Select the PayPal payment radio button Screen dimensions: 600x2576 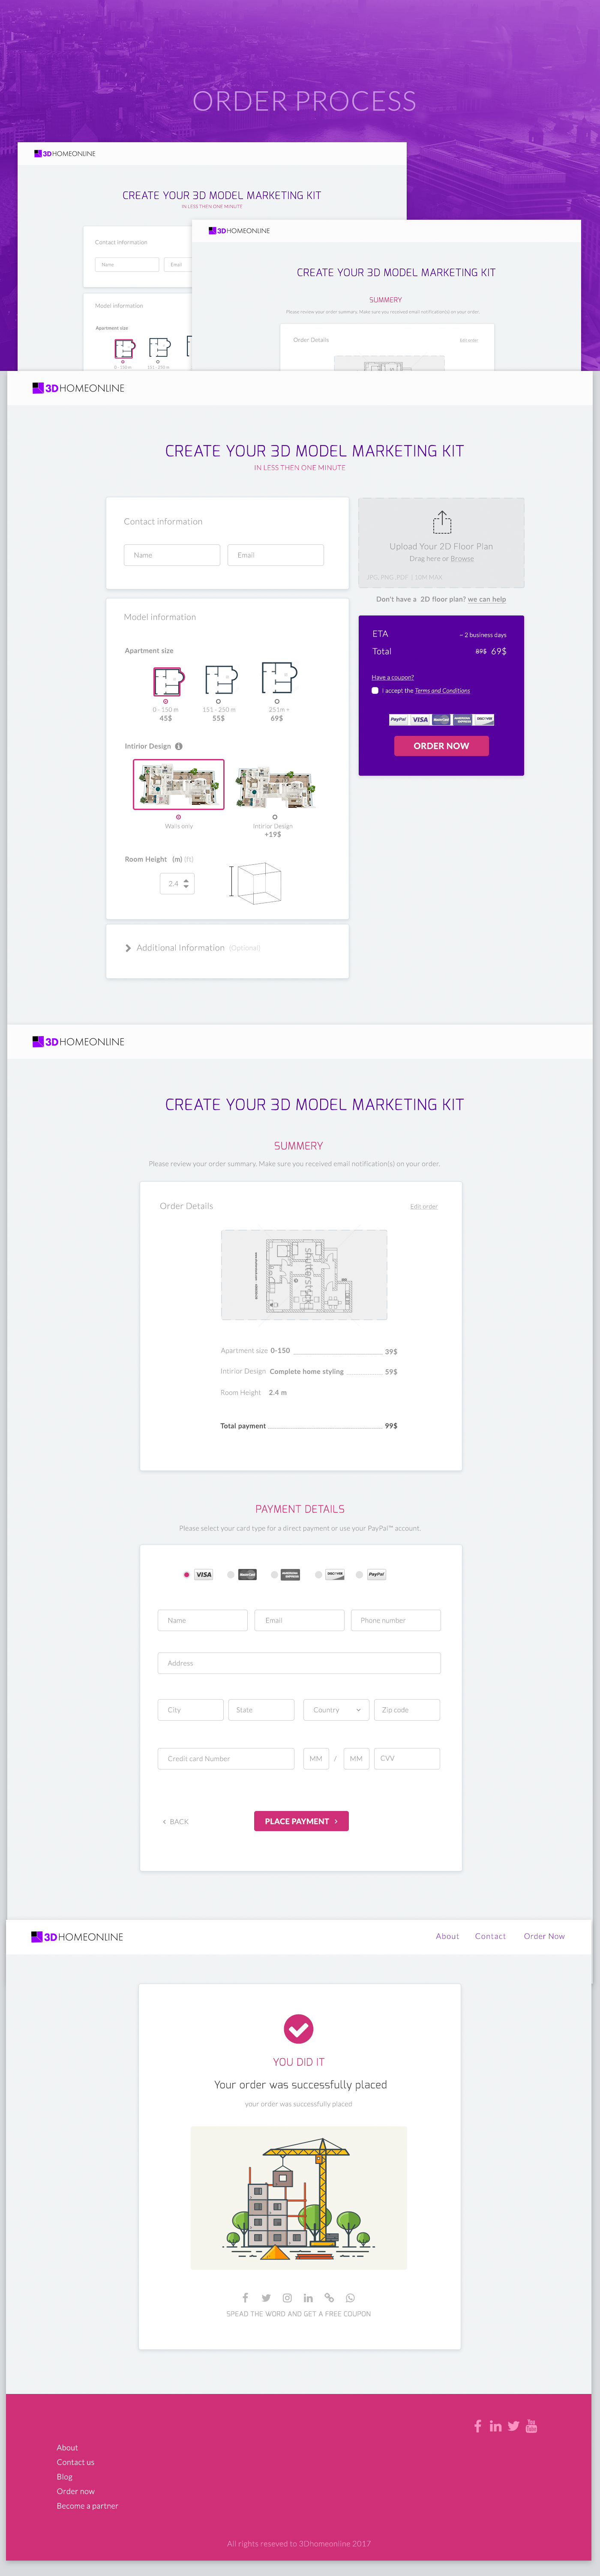pos(359,1574)
